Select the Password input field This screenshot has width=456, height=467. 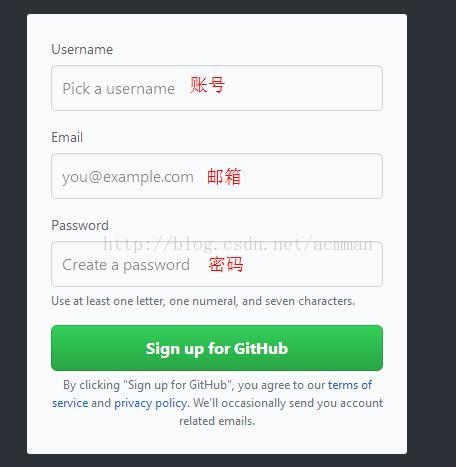[x=217, y=264]
